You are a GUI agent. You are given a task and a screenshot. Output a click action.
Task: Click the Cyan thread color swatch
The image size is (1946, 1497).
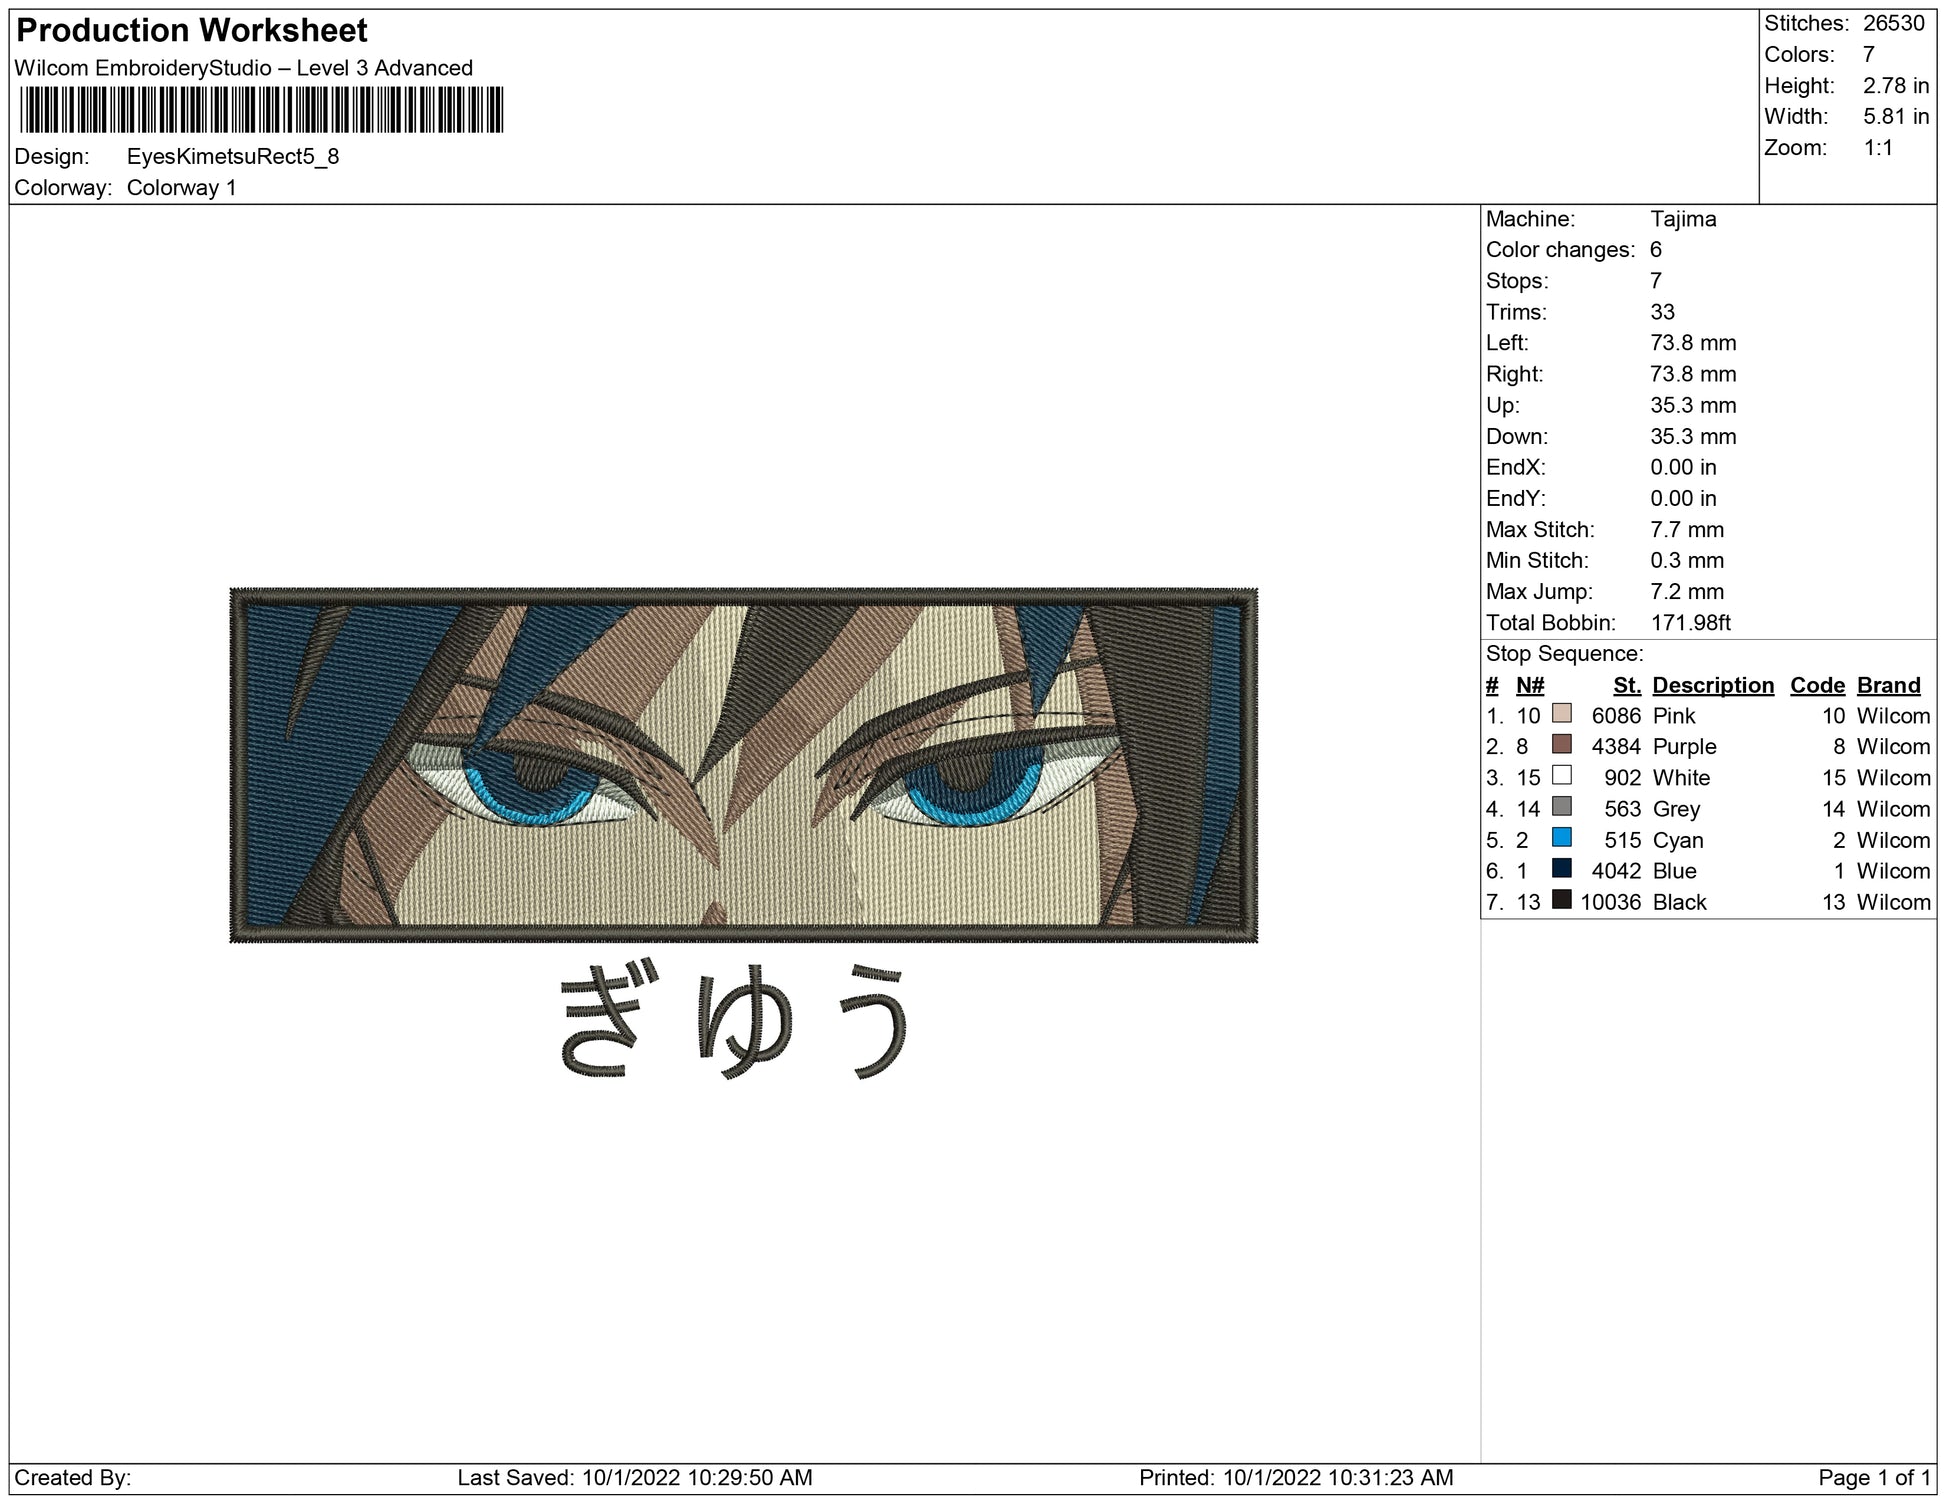[x=1561, y=838]
